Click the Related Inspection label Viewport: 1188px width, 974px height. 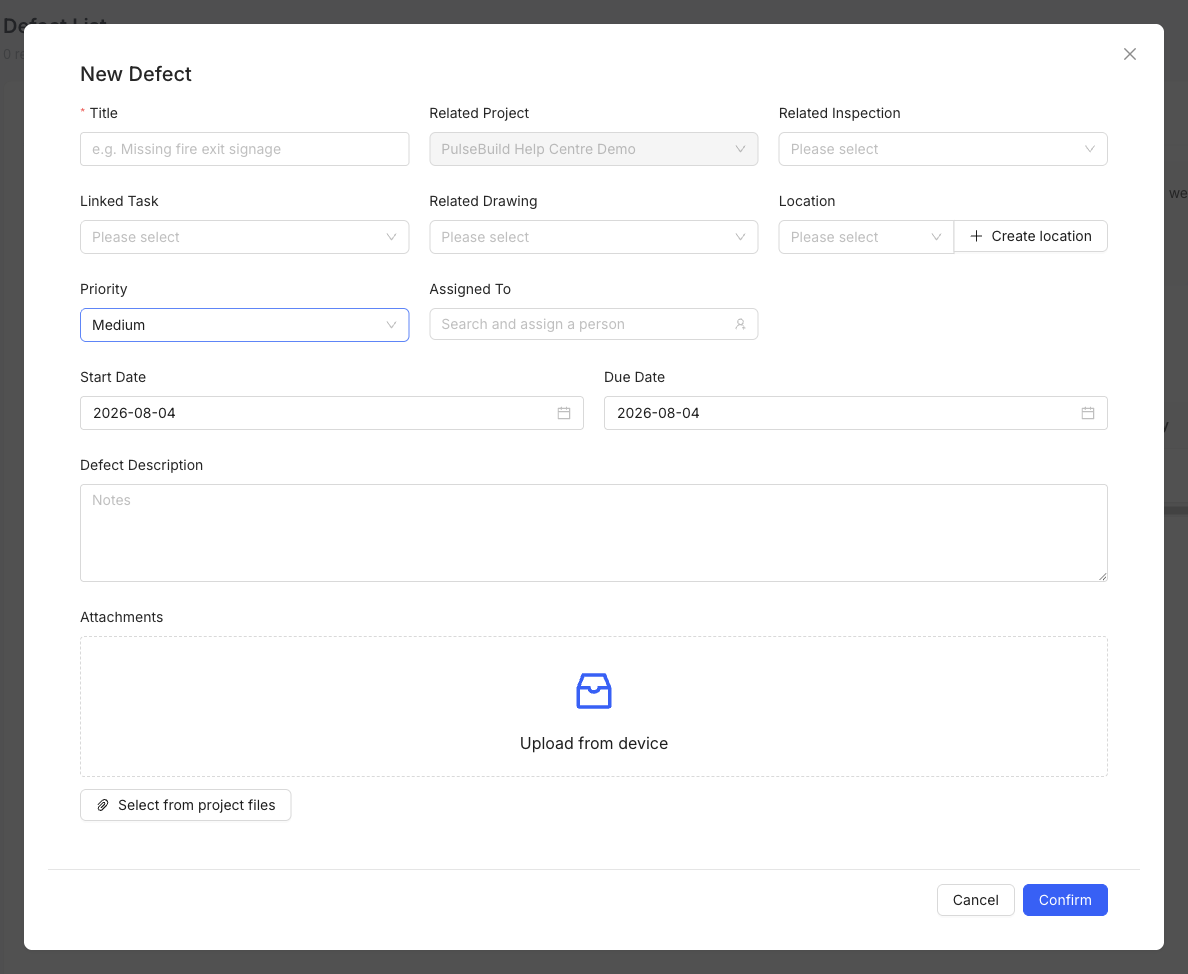click(x=839, y=113)
